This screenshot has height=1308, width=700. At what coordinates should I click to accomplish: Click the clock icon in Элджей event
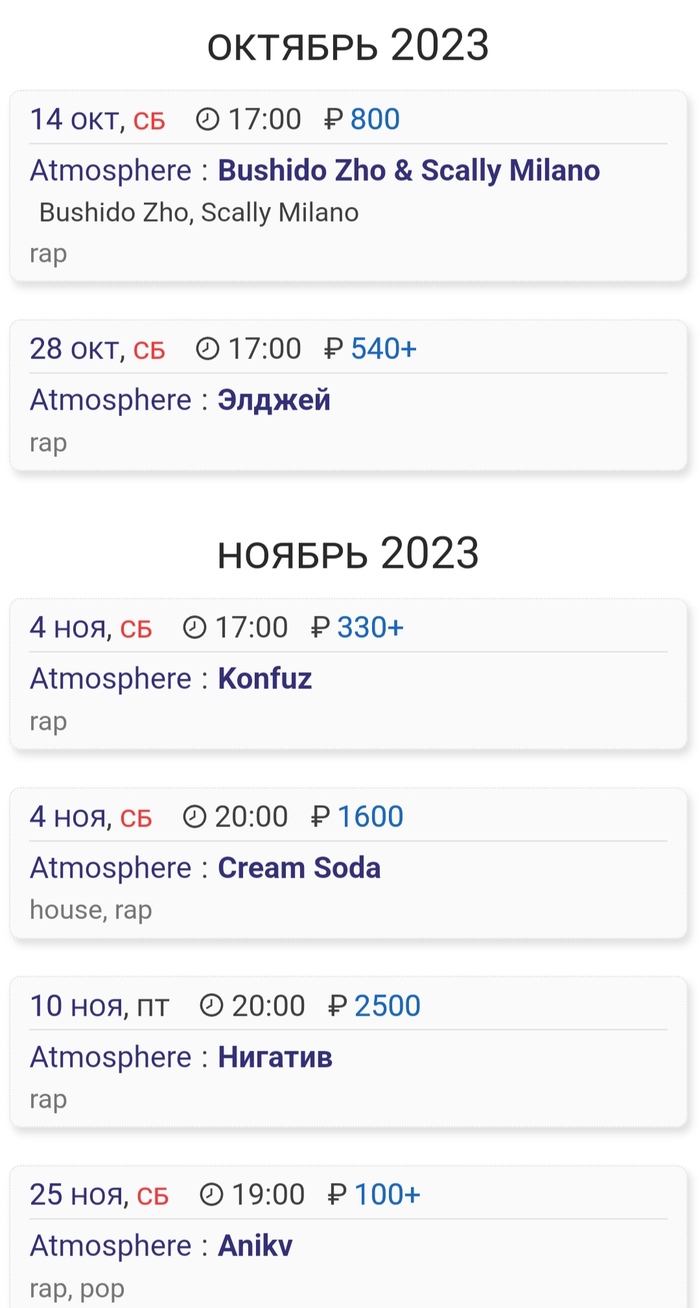click(207, 349)
